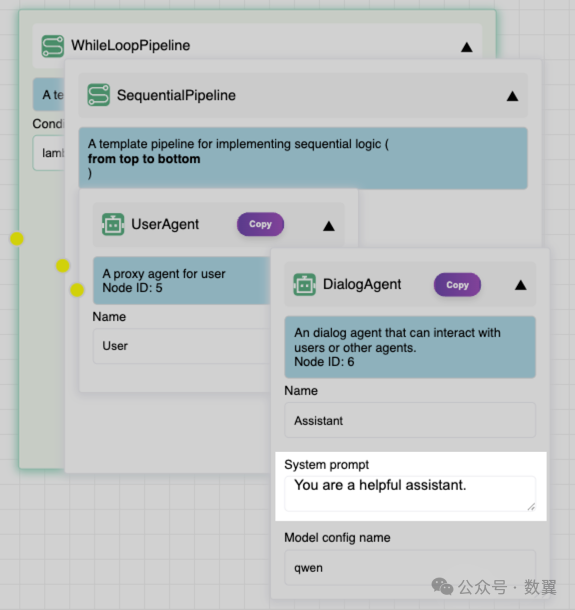Click the qwen model config field

[x=410, y=568]
